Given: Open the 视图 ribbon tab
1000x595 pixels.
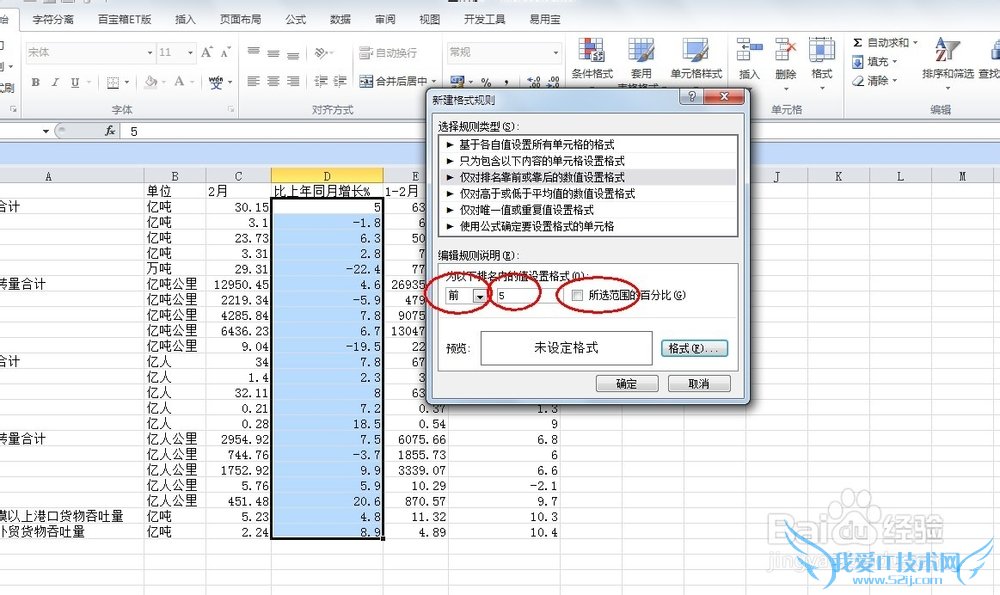Looking at the screenshot, I should coord(429,19).
